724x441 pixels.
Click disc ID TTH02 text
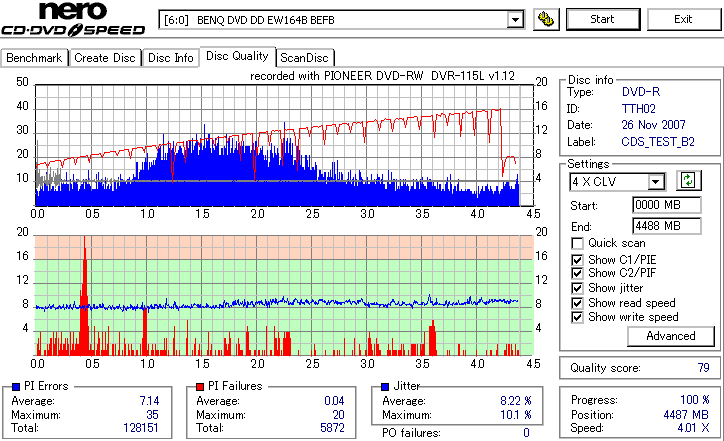[x=639, y=109]
